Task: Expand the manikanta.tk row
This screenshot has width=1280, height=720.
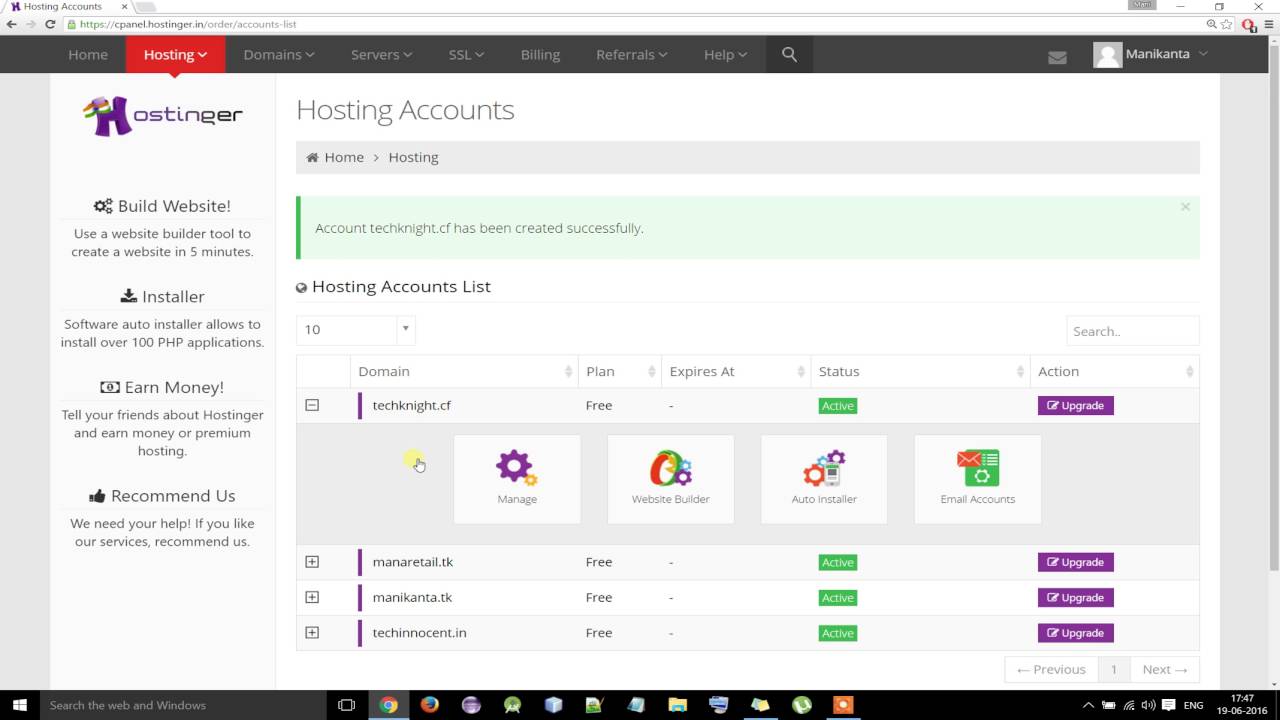Action: tap(312, 597)
